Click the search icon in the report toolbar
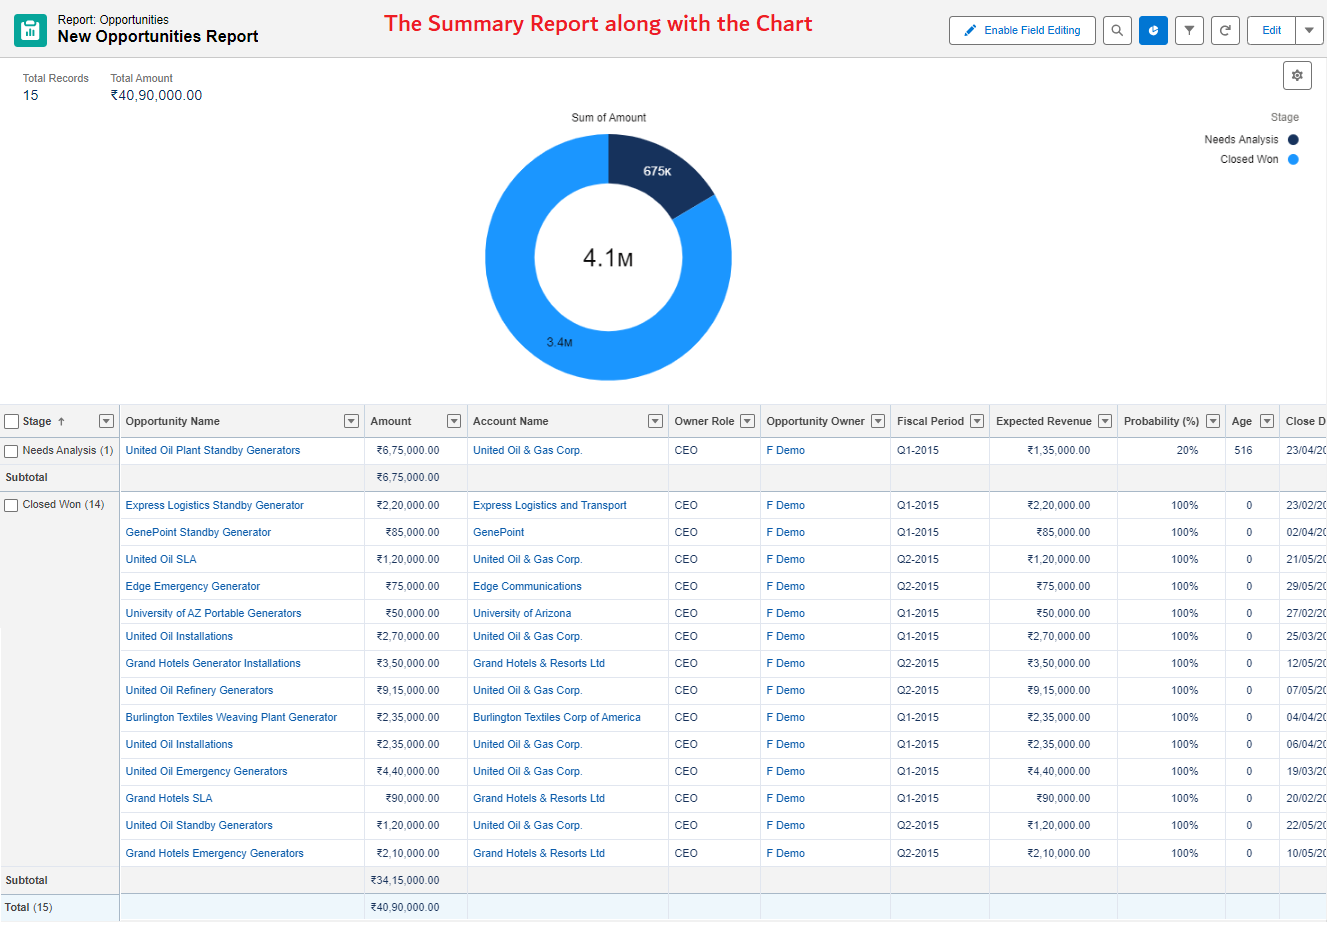This screenshot has width=1329, height=925. pyautogui.click(x=1117, y=30)
